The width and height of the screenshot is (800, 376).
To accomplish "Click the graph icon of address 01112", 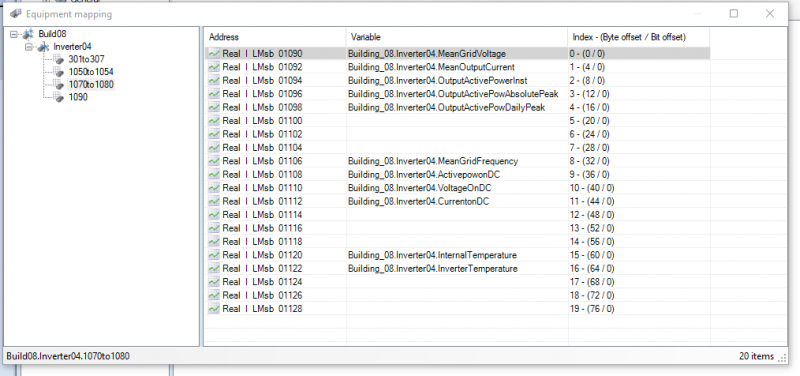I will click(x=214, y=201).
